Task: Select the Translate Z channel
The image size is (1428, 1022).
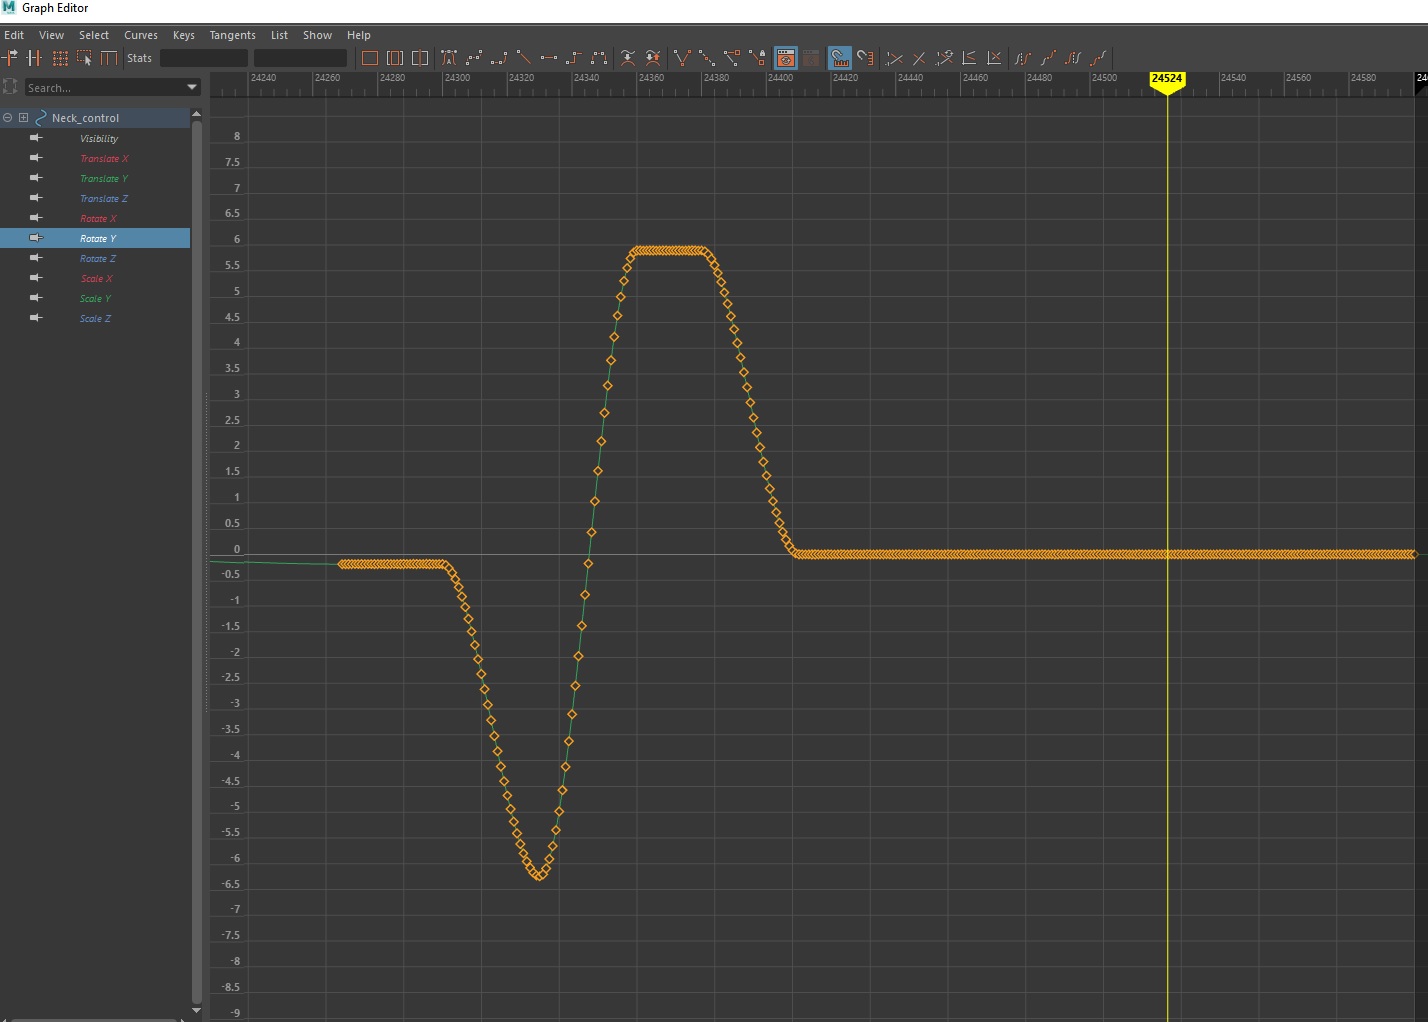Action: tap(104, 198)
